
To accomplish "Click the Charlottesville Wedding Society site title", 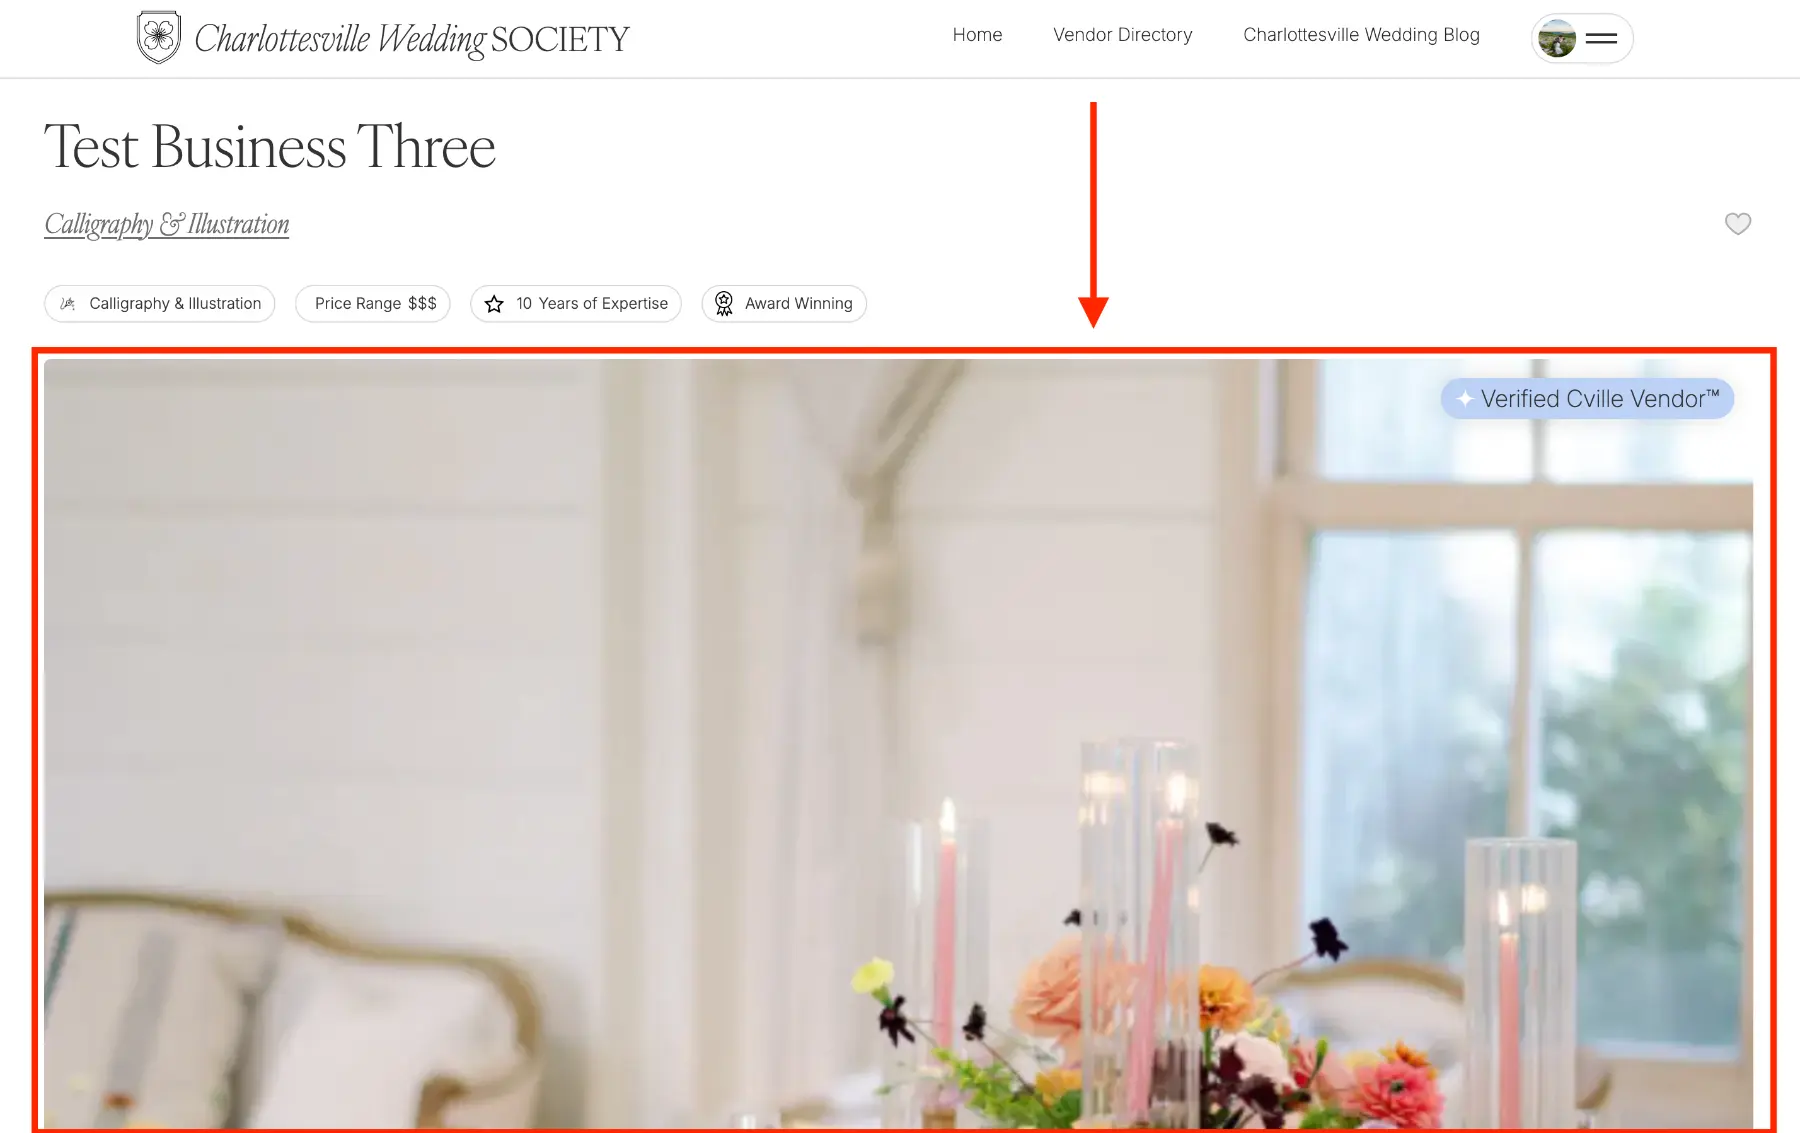I will 411,39.
